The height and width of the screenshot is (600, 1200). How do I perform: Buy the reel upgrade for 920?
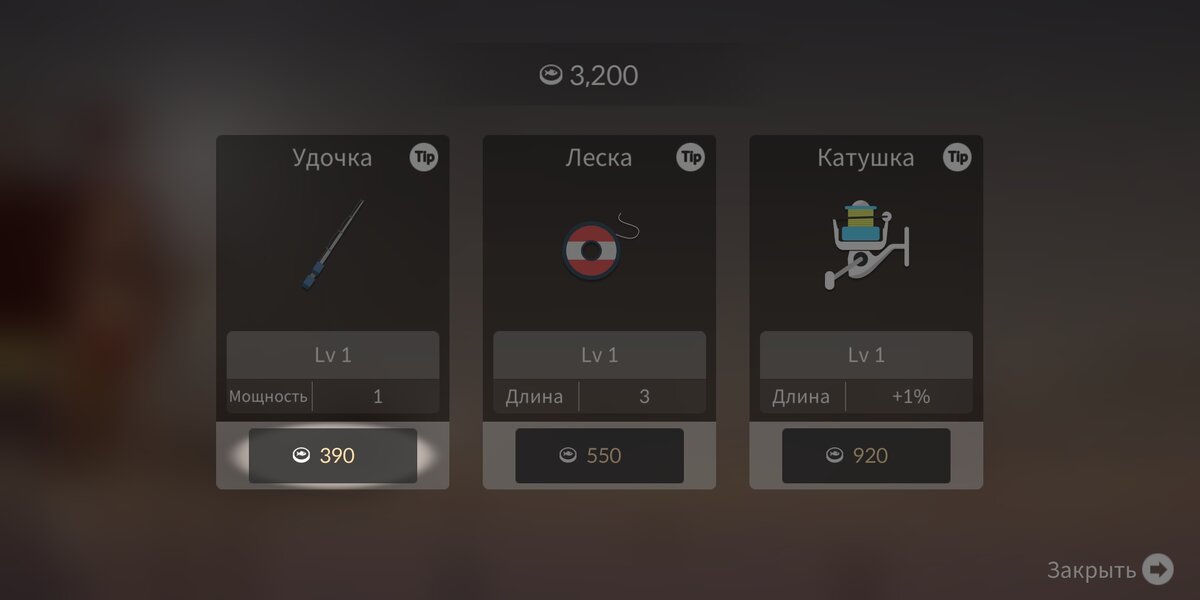click(866, 456)
